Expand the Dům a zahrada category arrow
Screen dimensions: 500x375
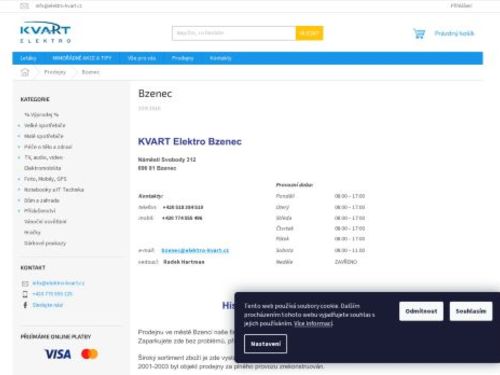tap(19, 201)
